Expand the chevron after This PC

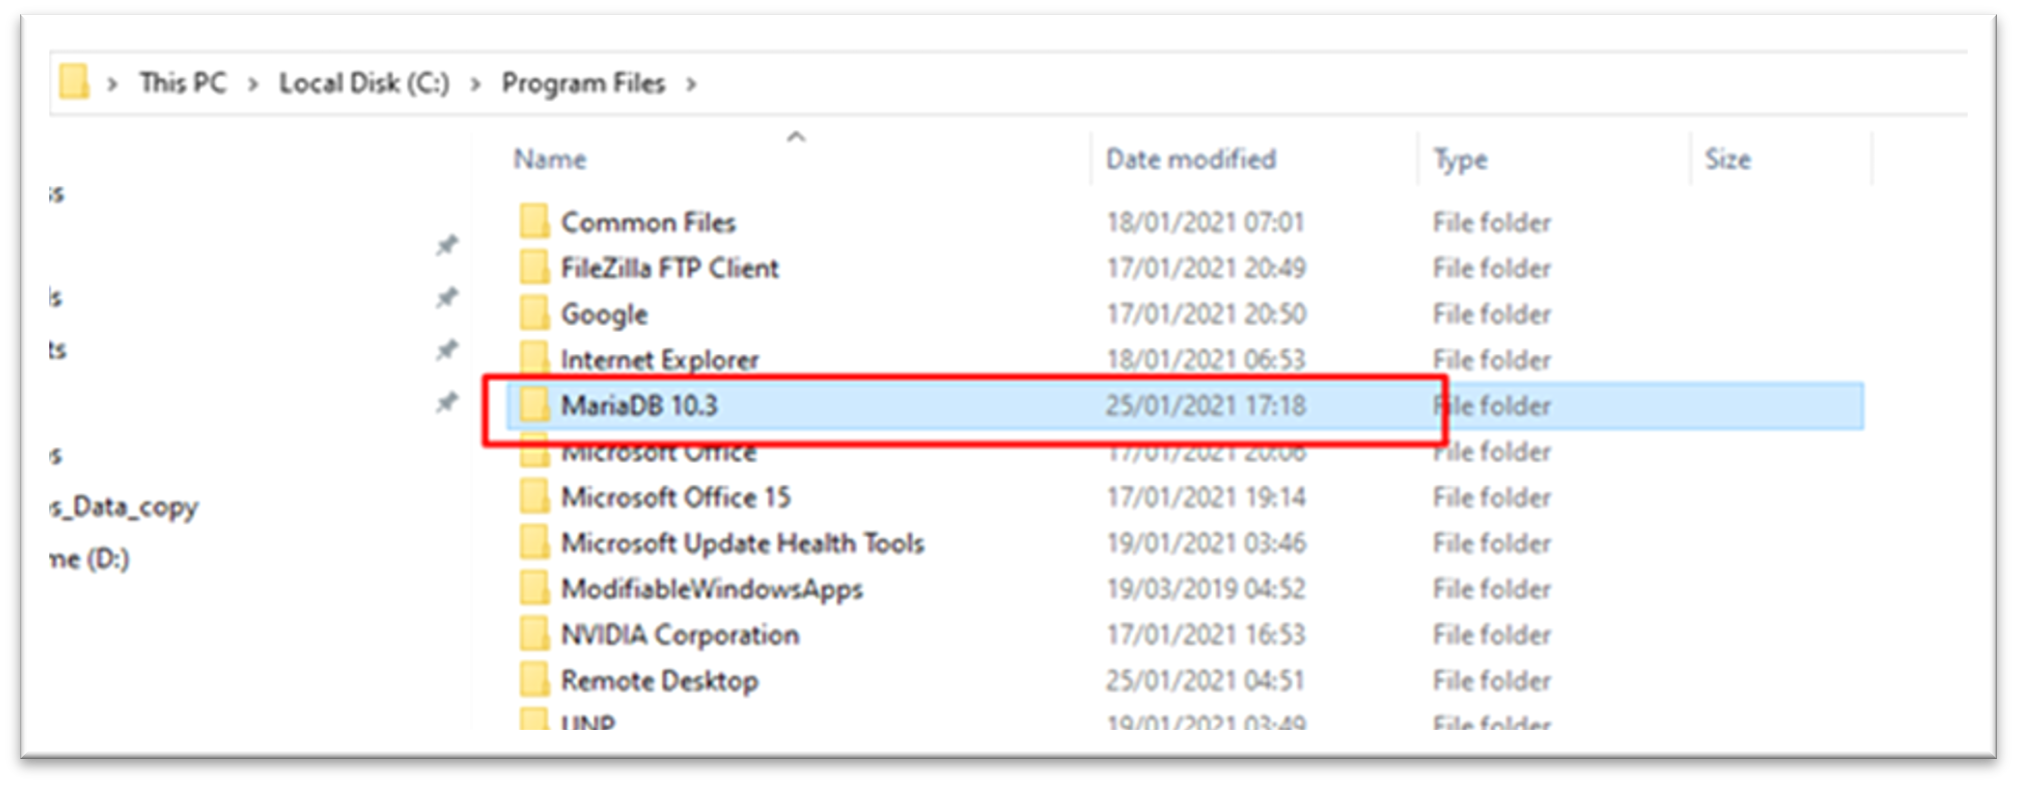[253, 84]
